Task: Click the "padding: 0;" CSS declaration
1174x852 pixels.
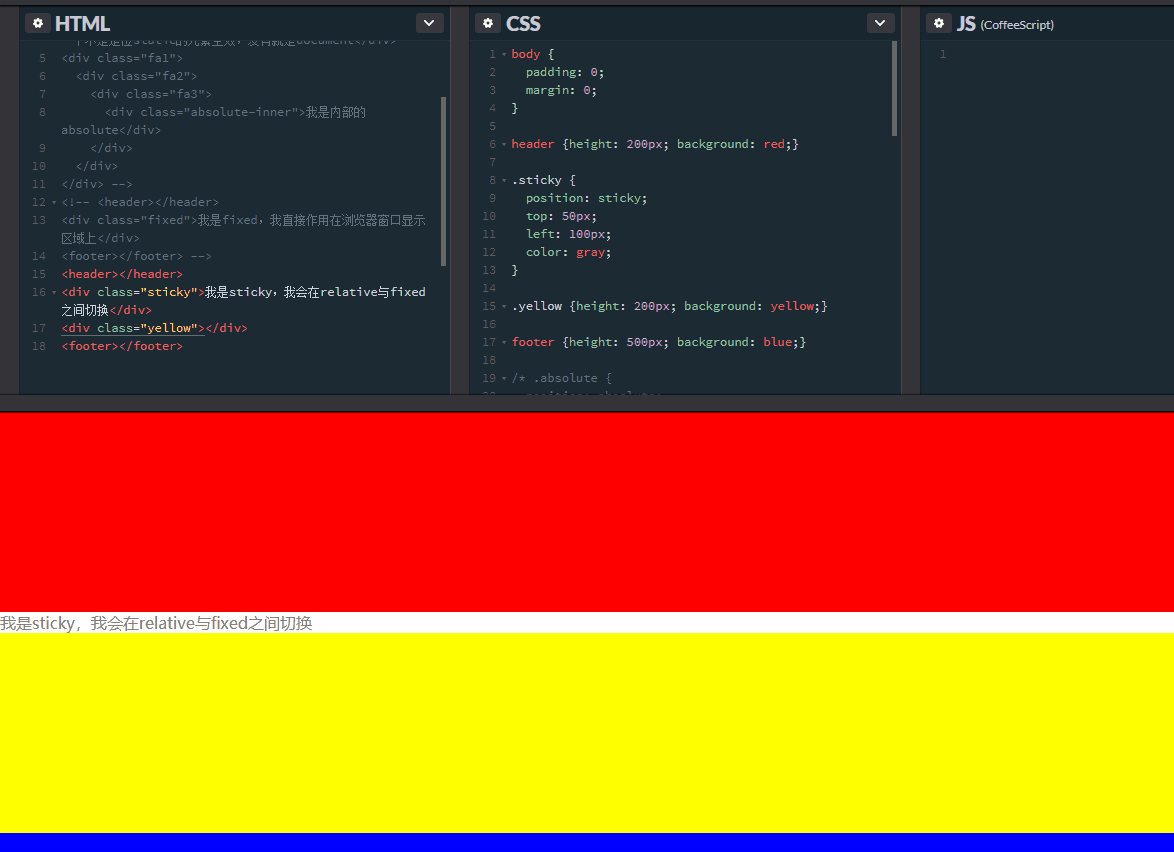Action: pyautogui.click(x=565, y=72)
